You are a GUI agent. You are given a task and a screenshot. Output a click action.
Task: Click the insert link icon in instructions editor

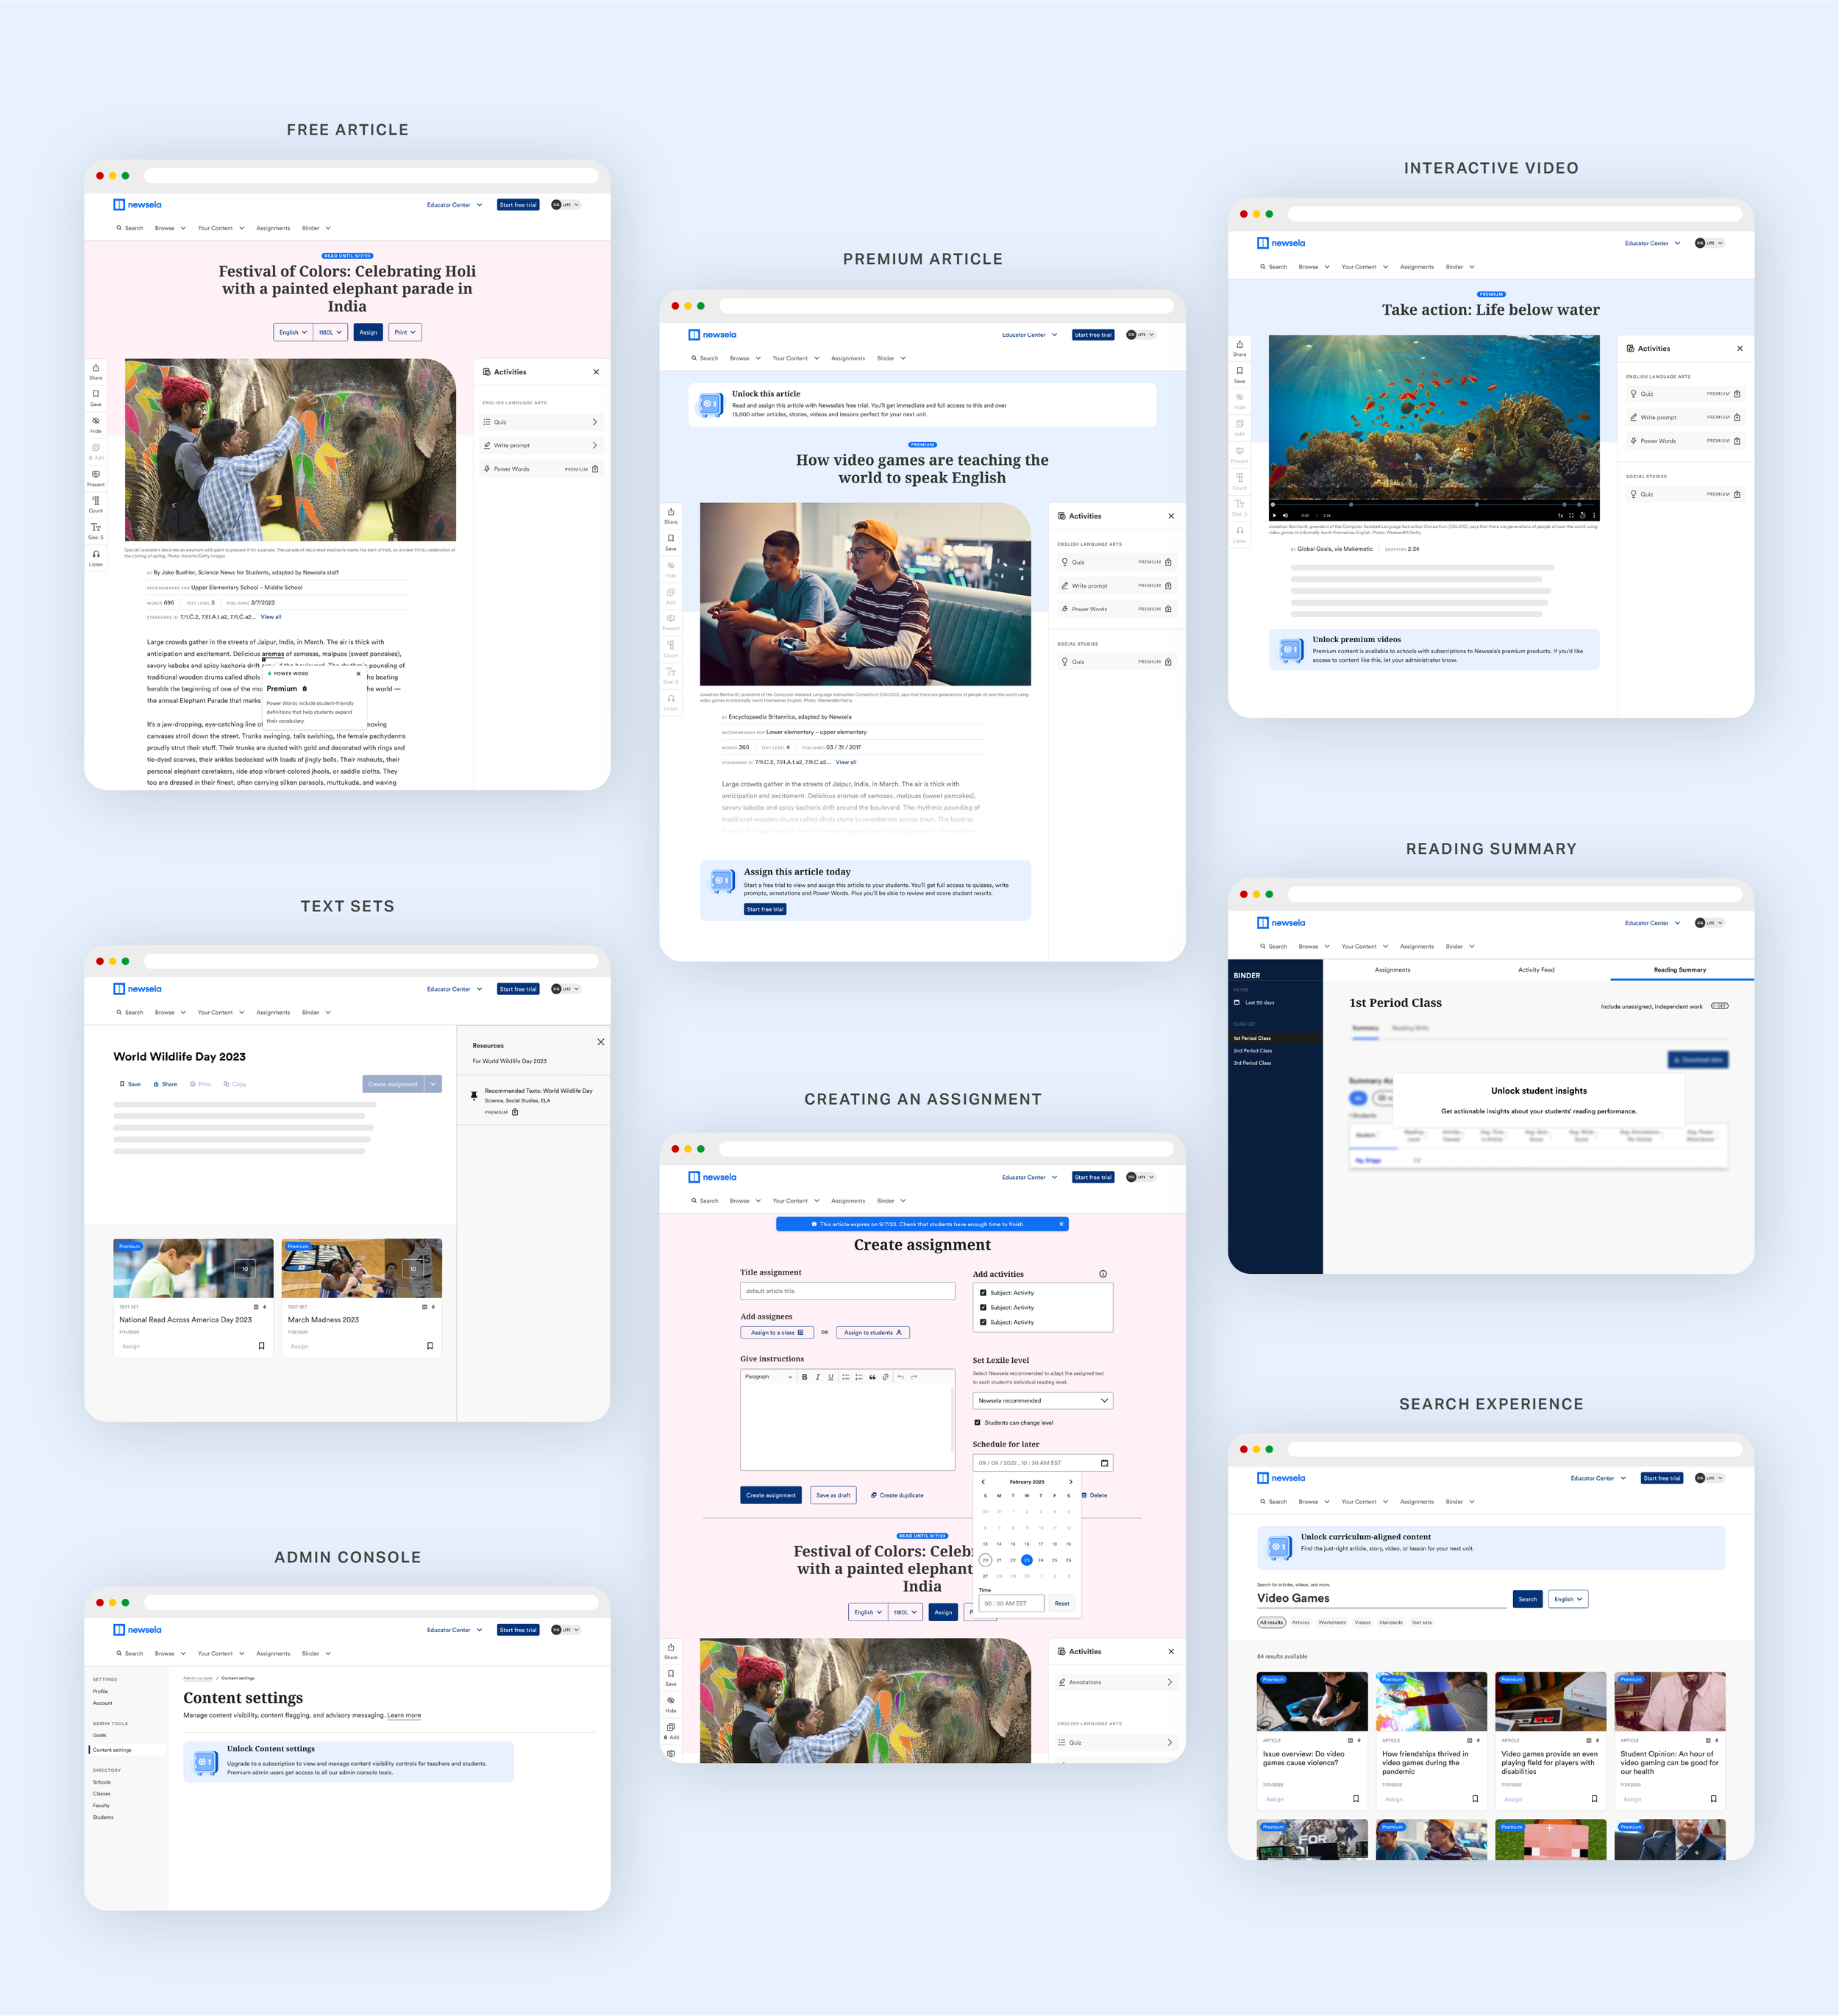(885, 1377)
